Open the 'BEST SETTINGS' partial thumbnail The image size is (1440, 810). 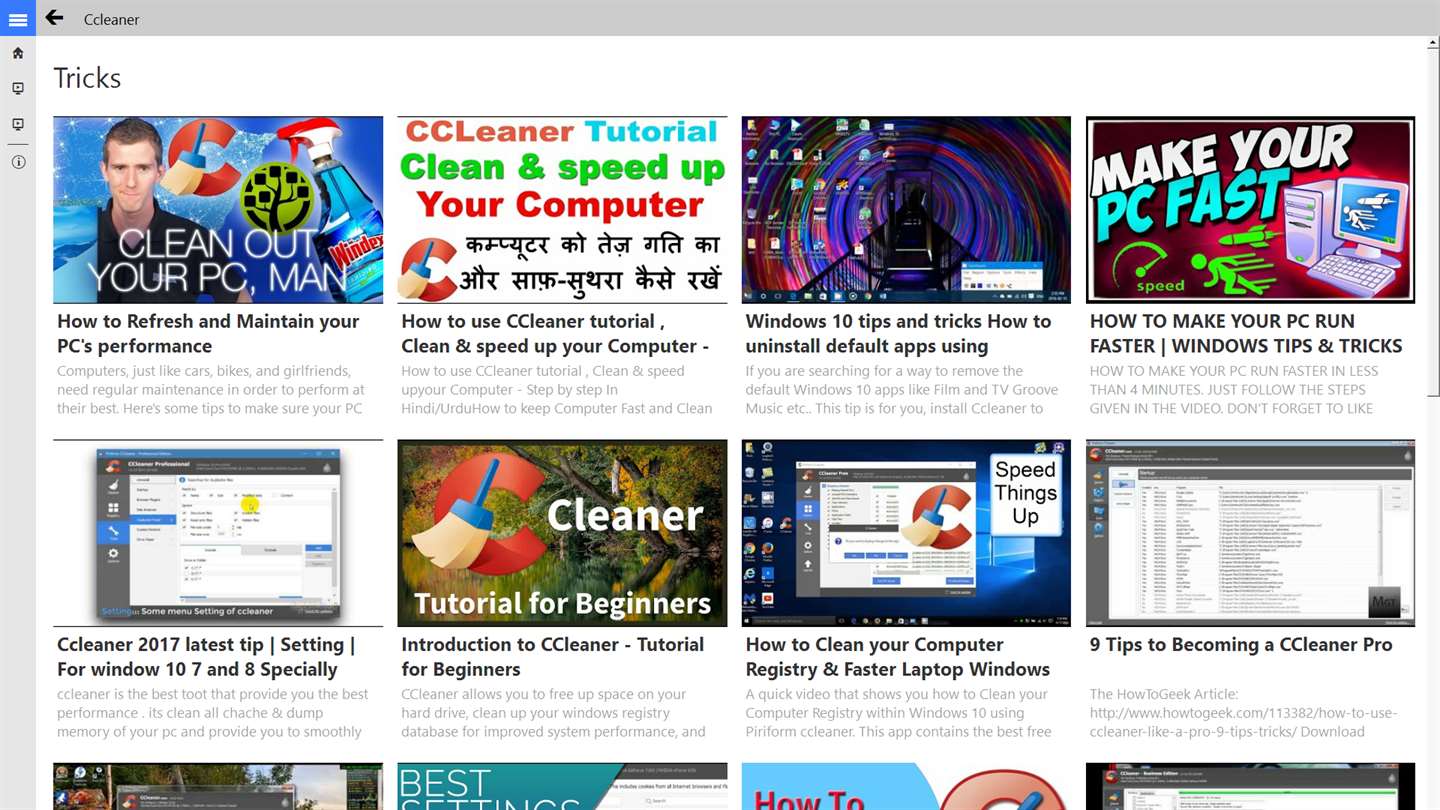click(562, 787)
